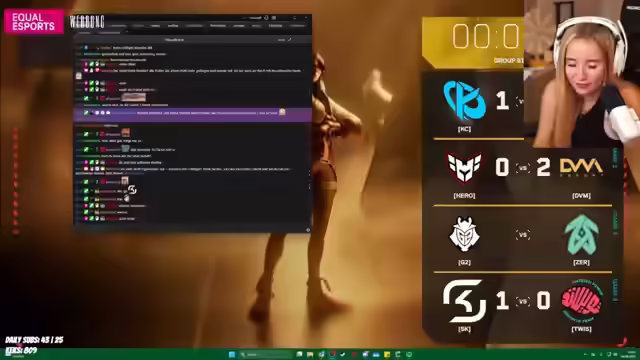640x360 pixels.
Task: Open the yellow sticky notes taskbar icon
Action: (x=387, y=354)
